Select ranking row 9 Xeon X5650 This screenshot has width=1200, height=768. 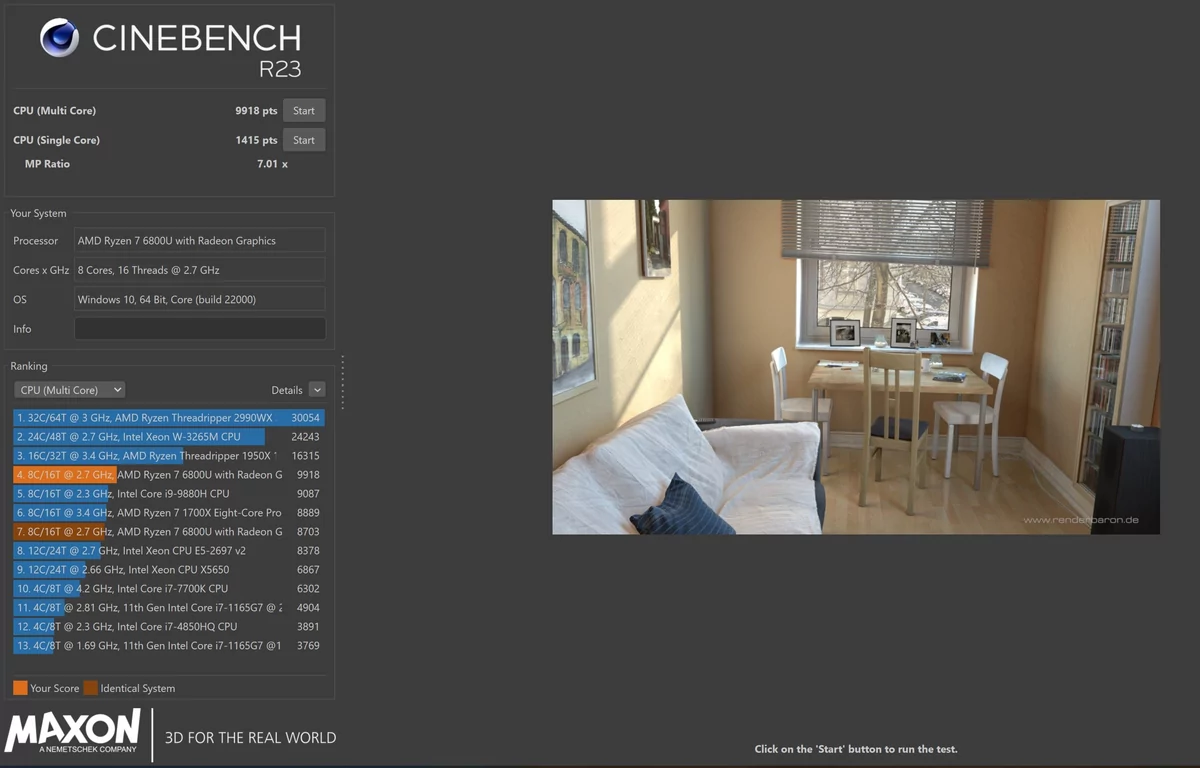pyautogui.click(x=169, y=570)
